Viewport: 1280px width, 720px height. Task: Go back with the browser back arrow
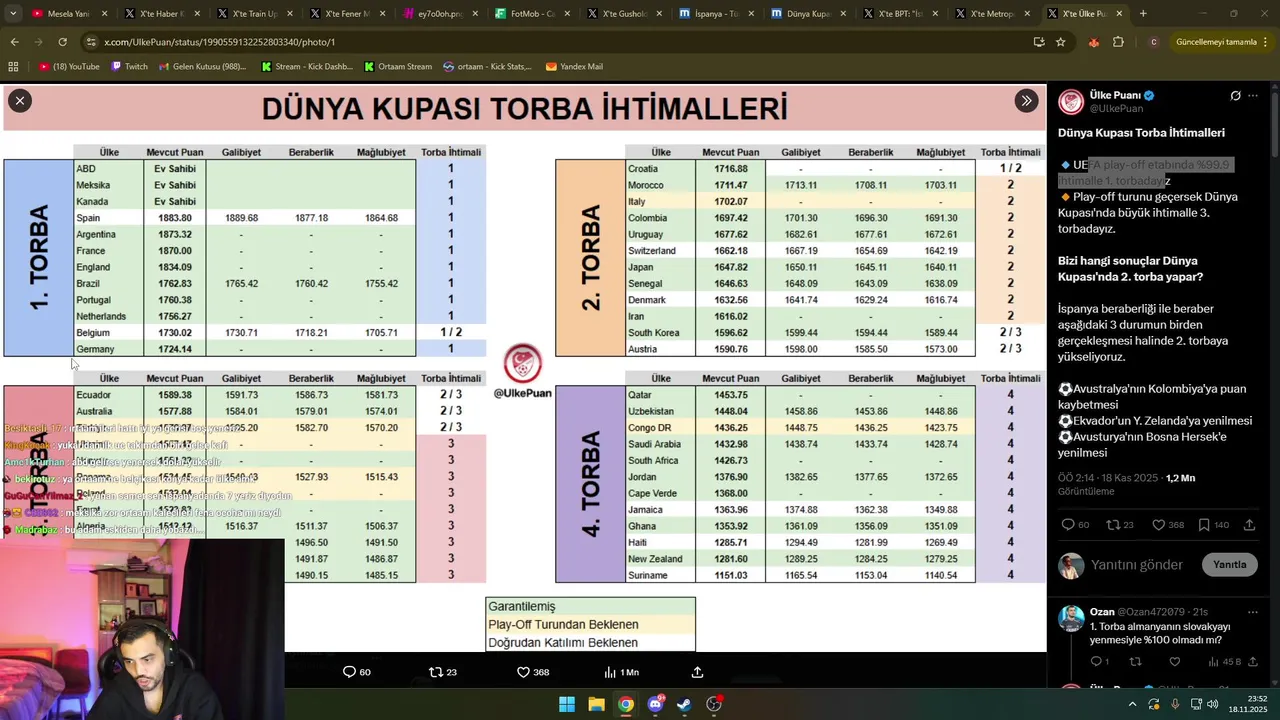pos(15,42)
